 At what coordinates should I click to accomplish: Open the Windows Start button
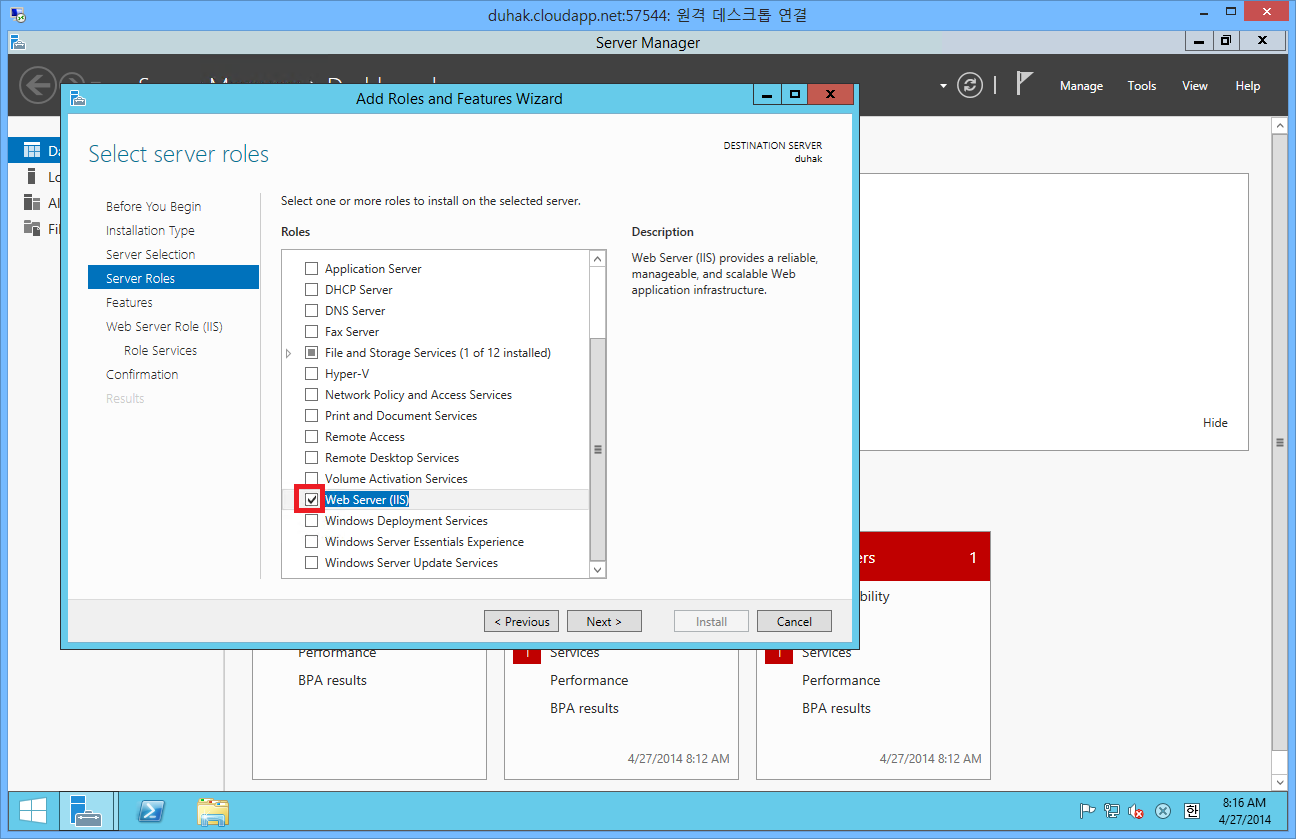(x=32, y=811)
